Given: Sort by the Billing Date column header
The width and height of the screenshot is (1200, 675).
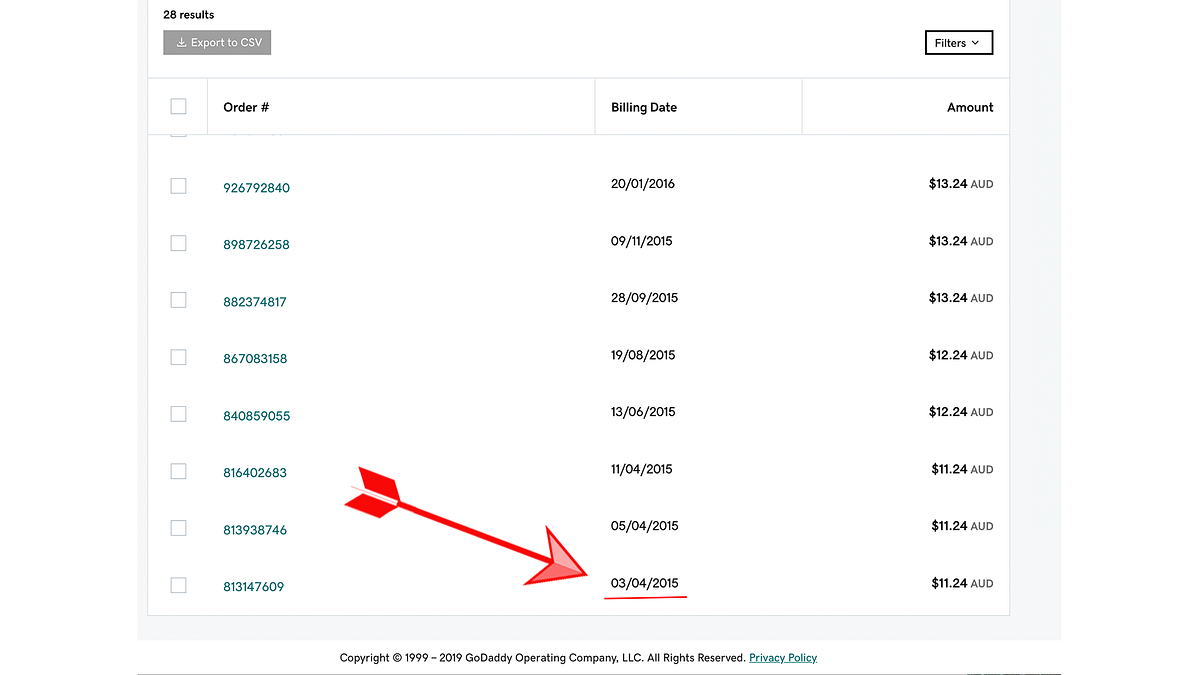Looking at the screenshot, I should click(644, 107).
